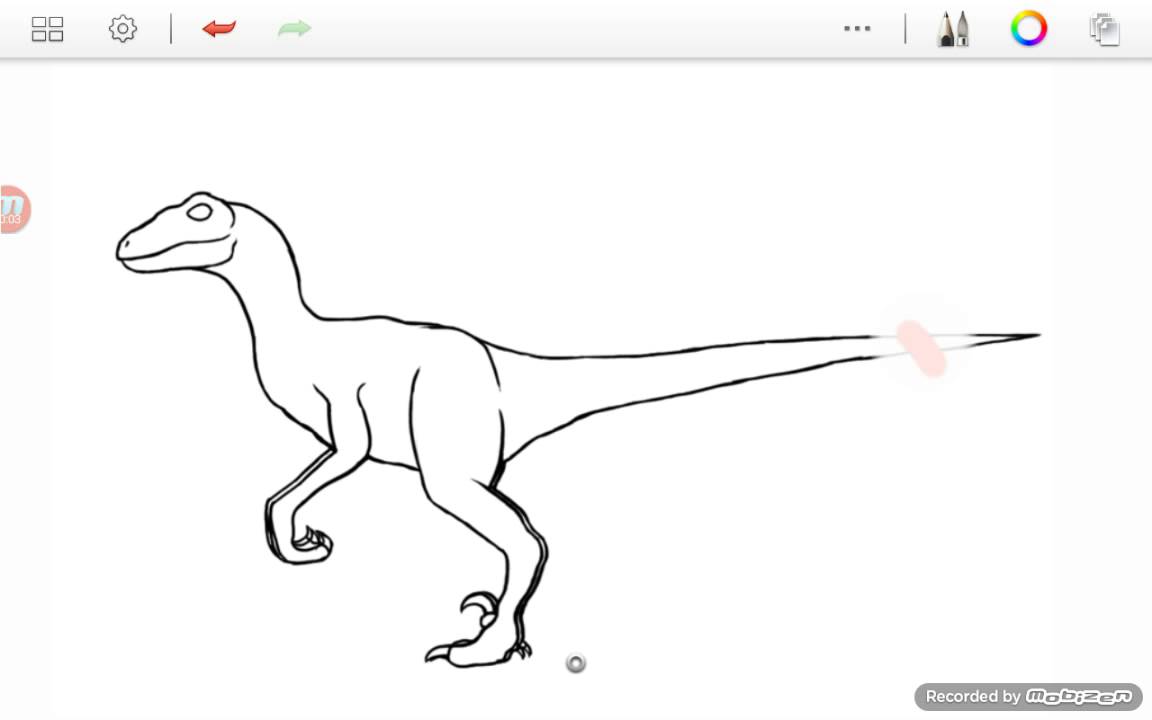Open the rainbow color wheel picker

1029,29
